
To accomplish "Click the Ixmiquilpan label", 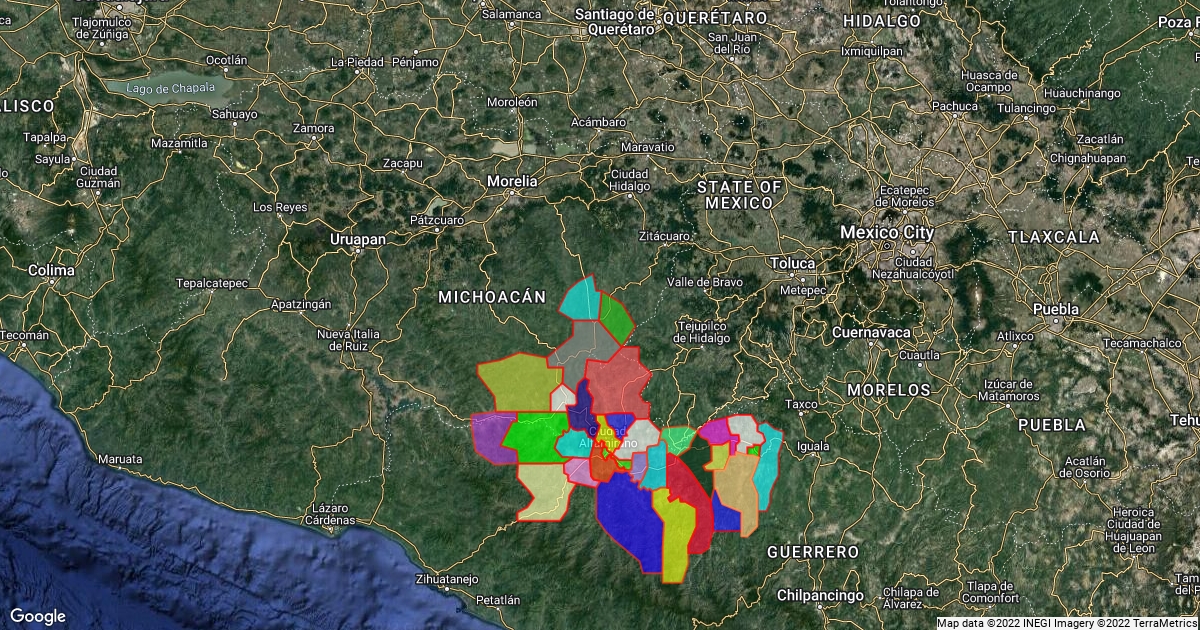I will [872, 50].
